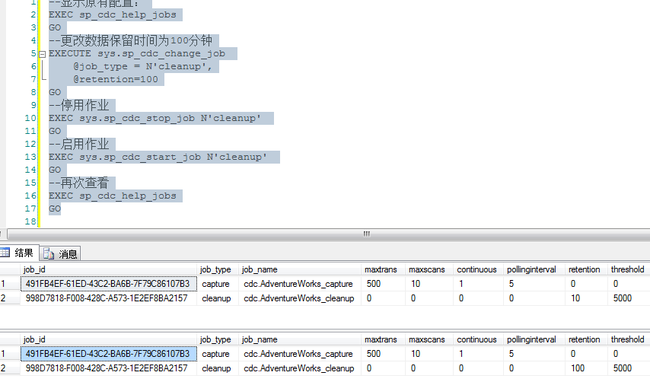
Task: Click the threshold column header in second grid
Action: point(628,339)
